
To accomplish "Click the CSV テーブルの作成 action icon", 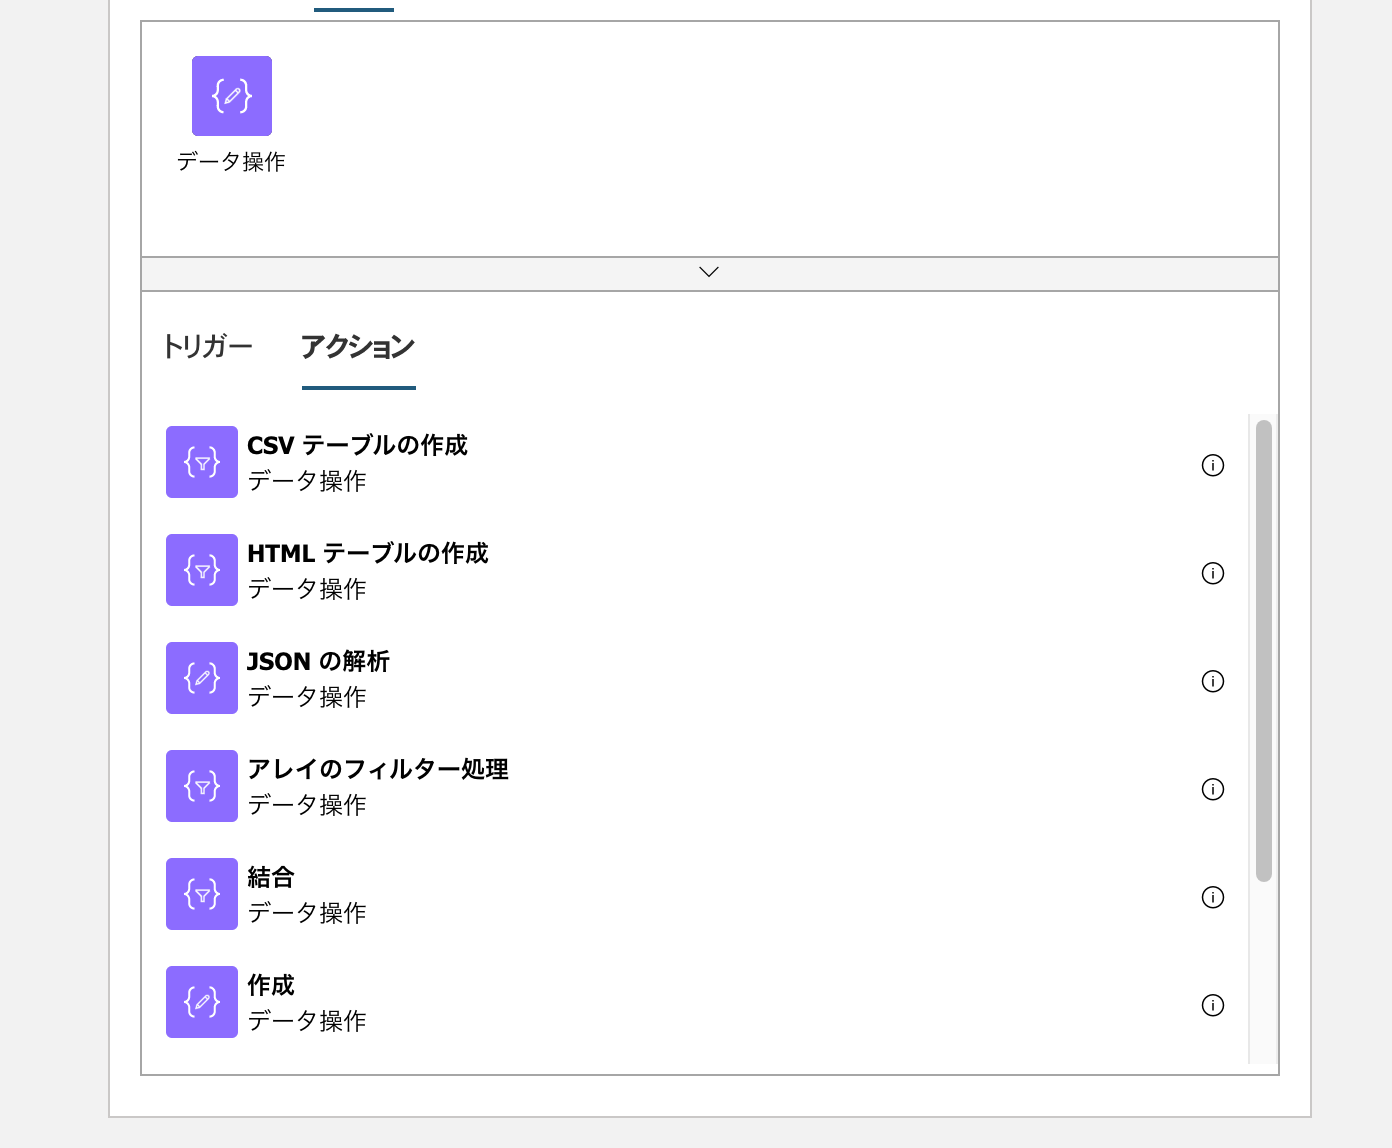I will tap(202, 462).
